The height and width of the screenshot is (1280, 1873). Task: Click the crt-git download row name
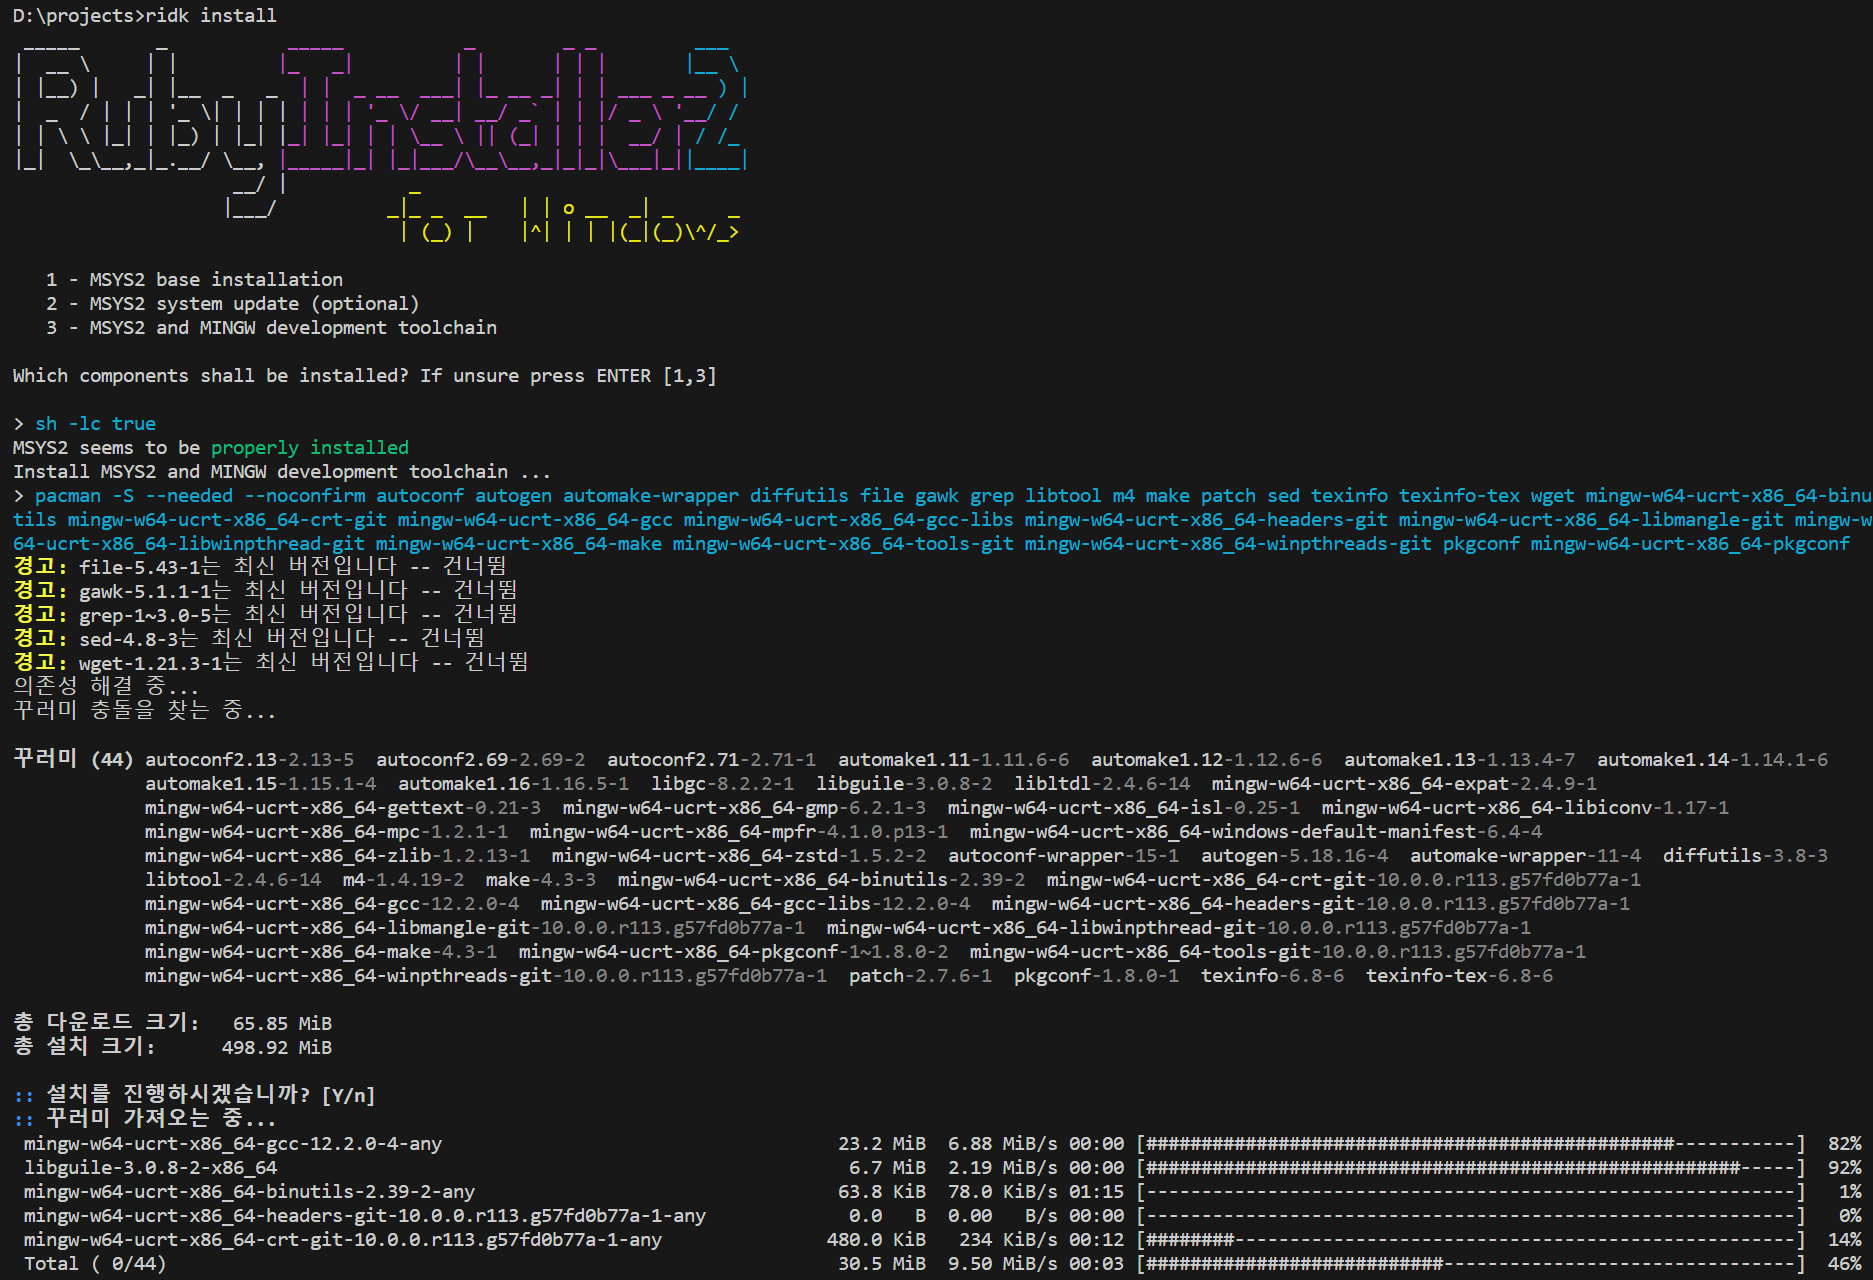[343, 1239]
